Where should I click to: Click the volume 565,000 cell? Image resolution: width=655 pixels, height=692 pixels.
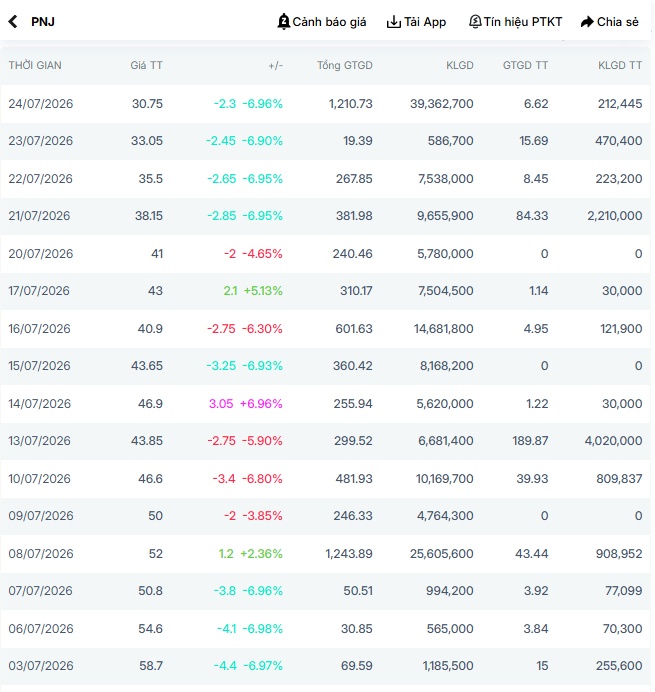coord(450,629)
